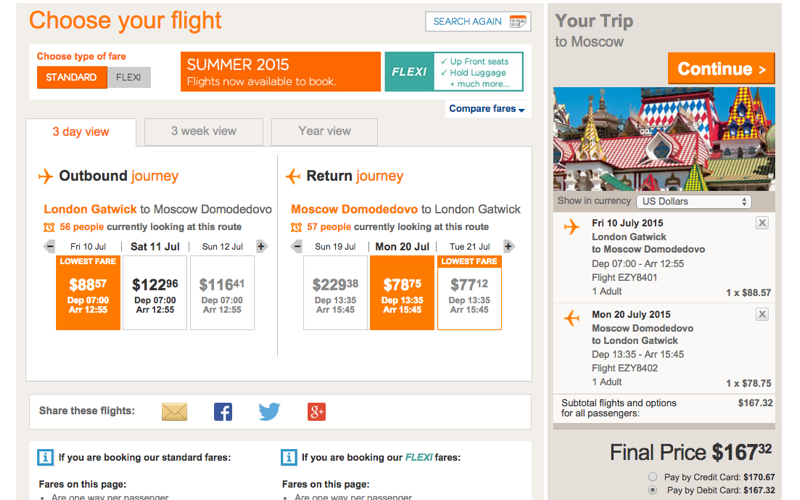The width and height of the screenshot is (800, 500).
Task: Show earlier return dates with minus
Action: point(297,246)
